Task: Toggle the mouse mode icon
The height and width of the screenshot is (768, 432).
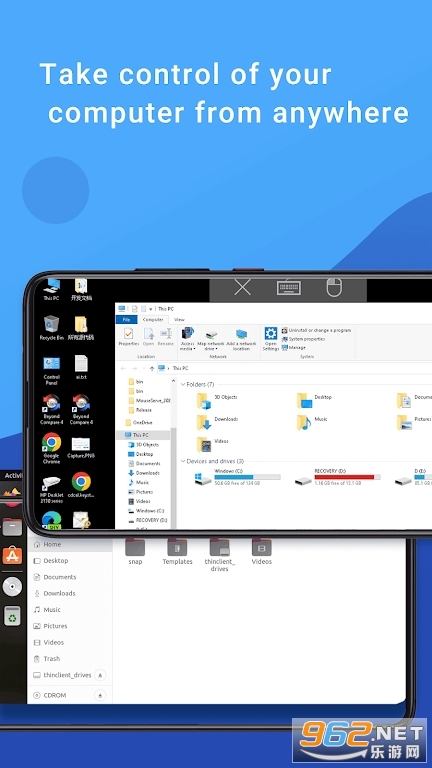Action: (334, 288)
